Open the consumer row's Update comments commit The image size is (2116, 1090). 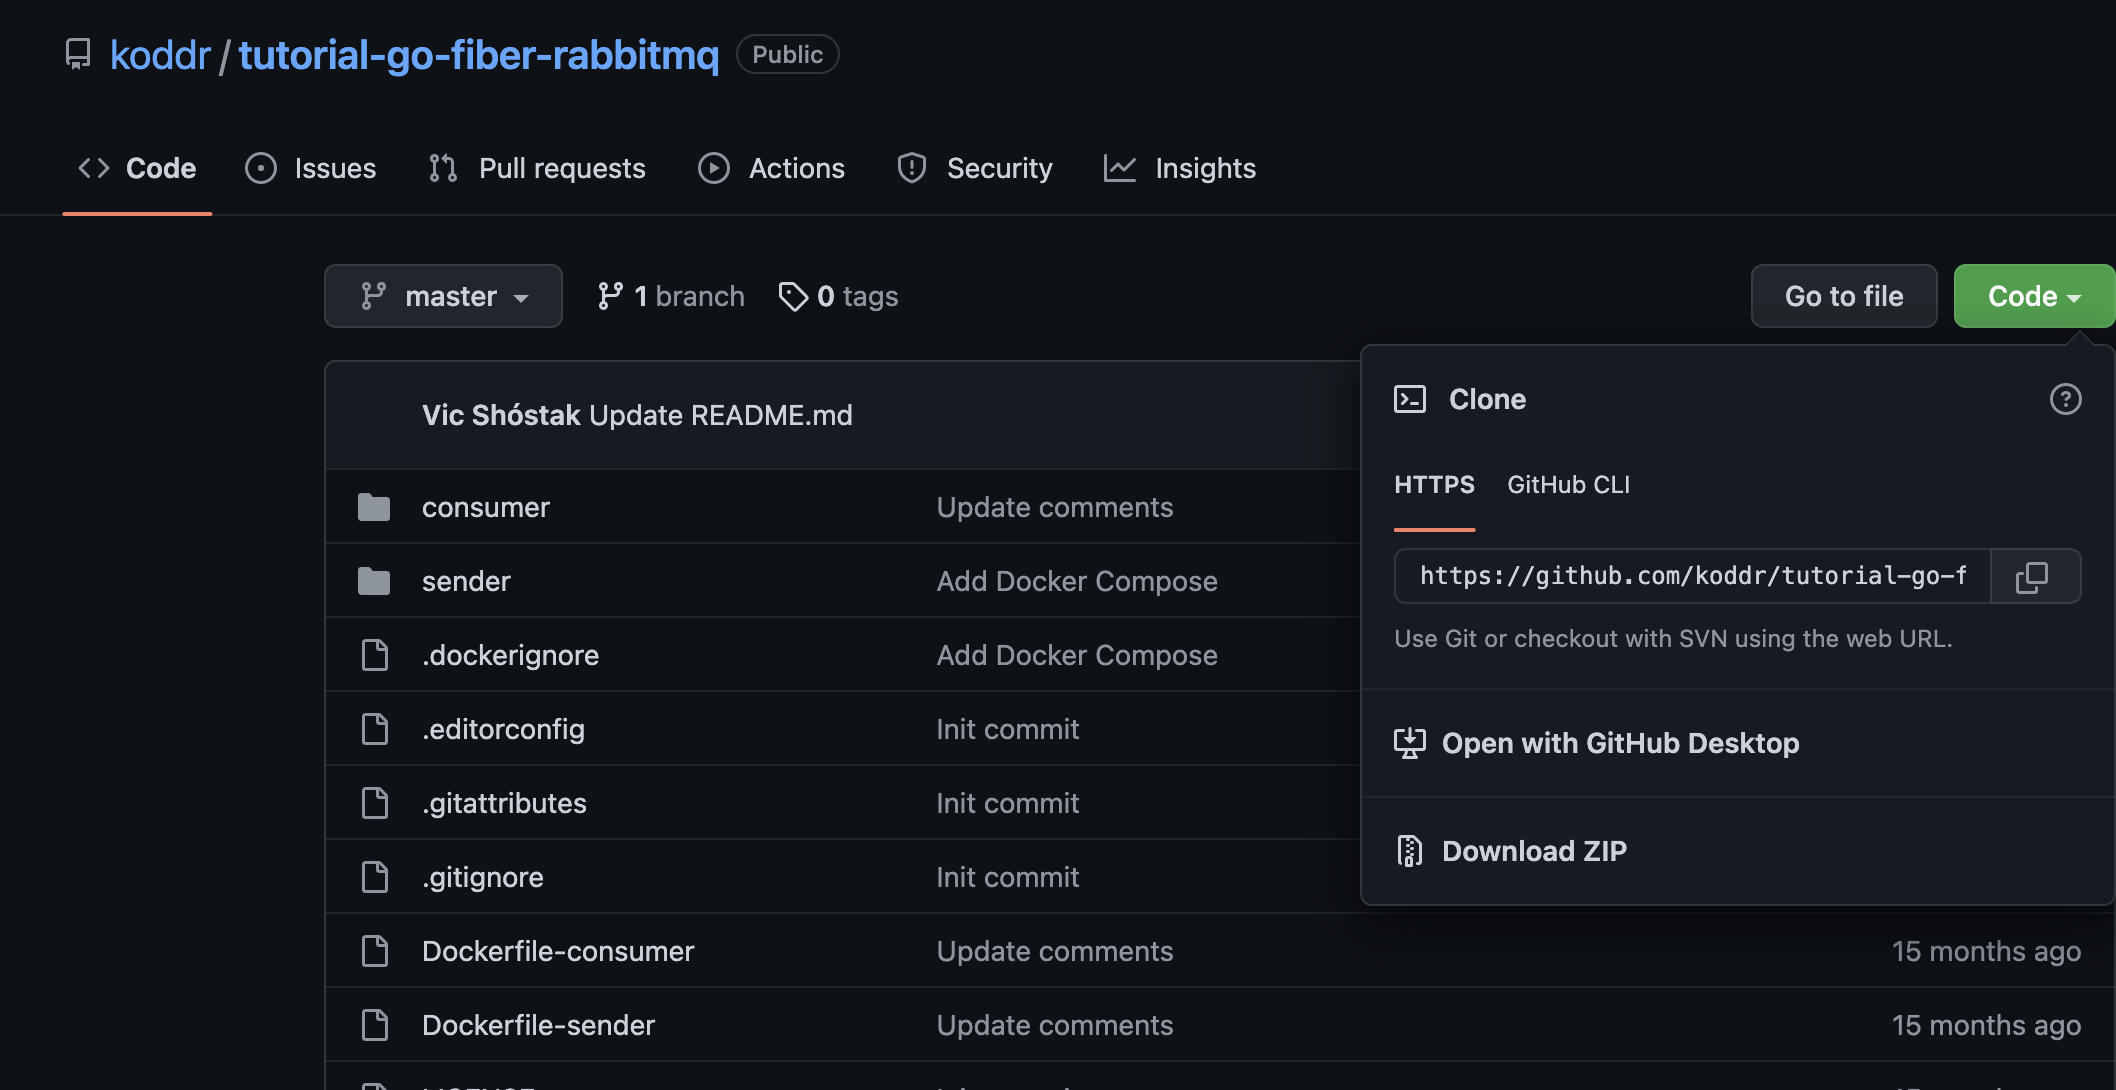pos(1055,507)
